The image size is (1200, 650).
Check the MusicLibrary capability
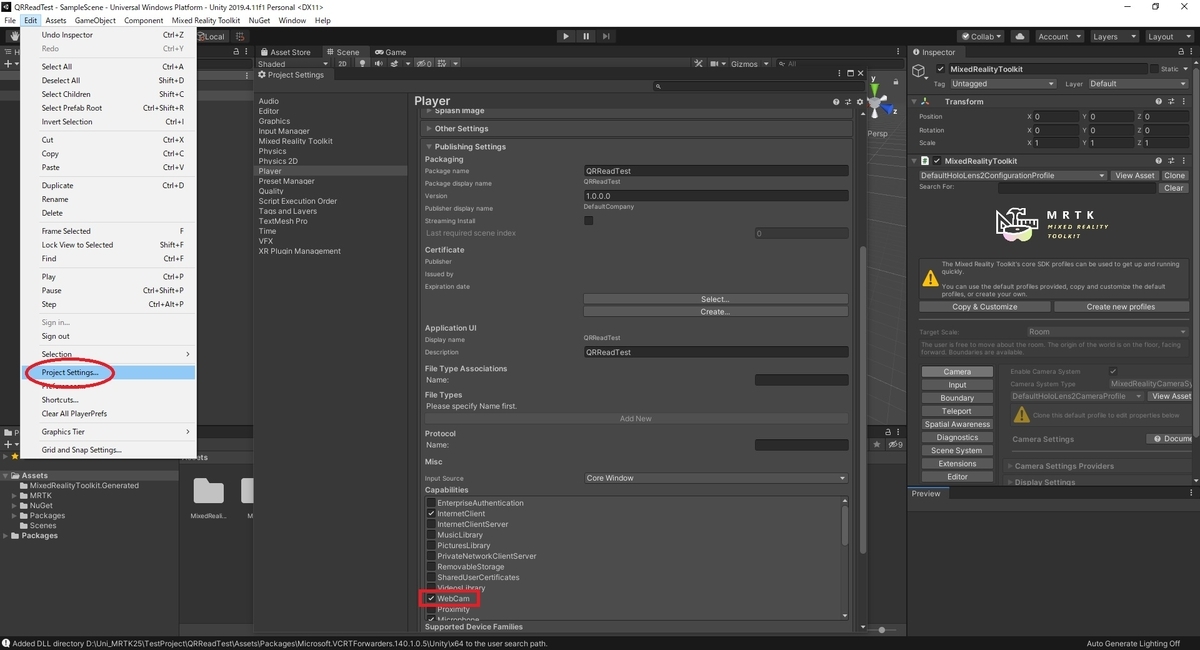431,535
